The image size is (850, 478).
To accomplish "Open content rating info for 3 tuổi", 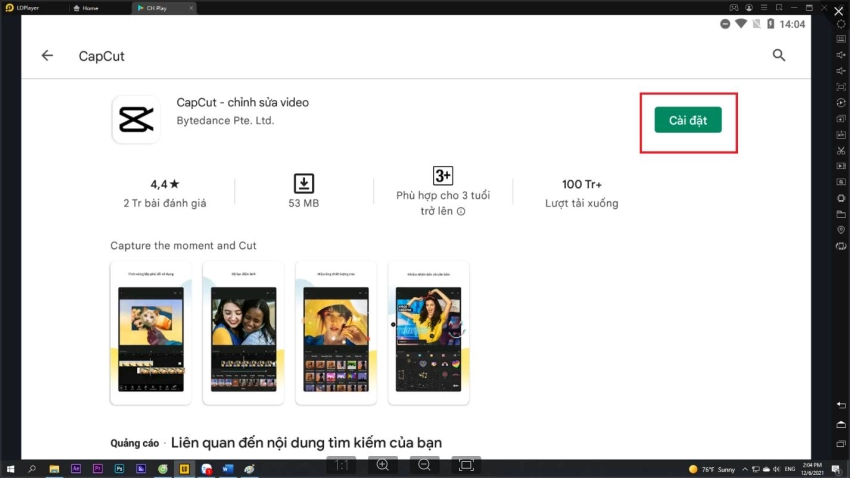I will 461,211.
